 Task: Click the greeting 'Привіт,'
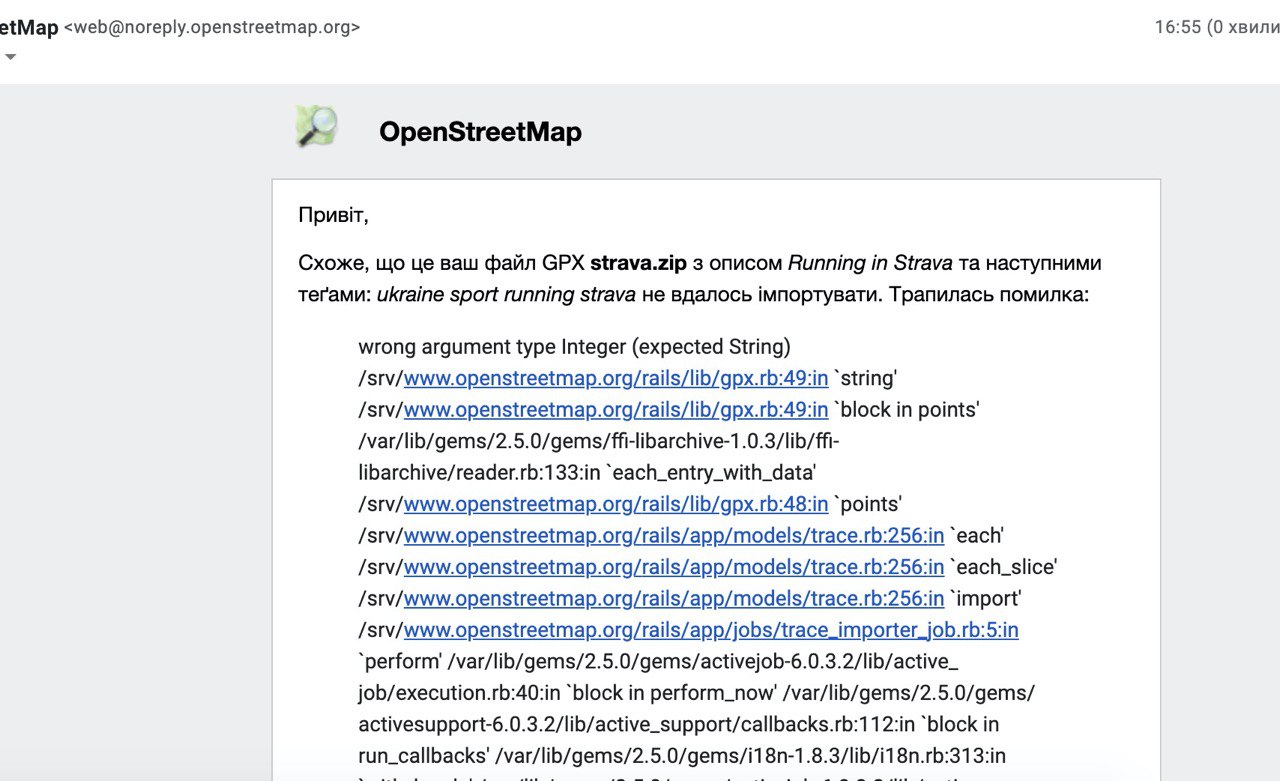click(x=333, y=215)
